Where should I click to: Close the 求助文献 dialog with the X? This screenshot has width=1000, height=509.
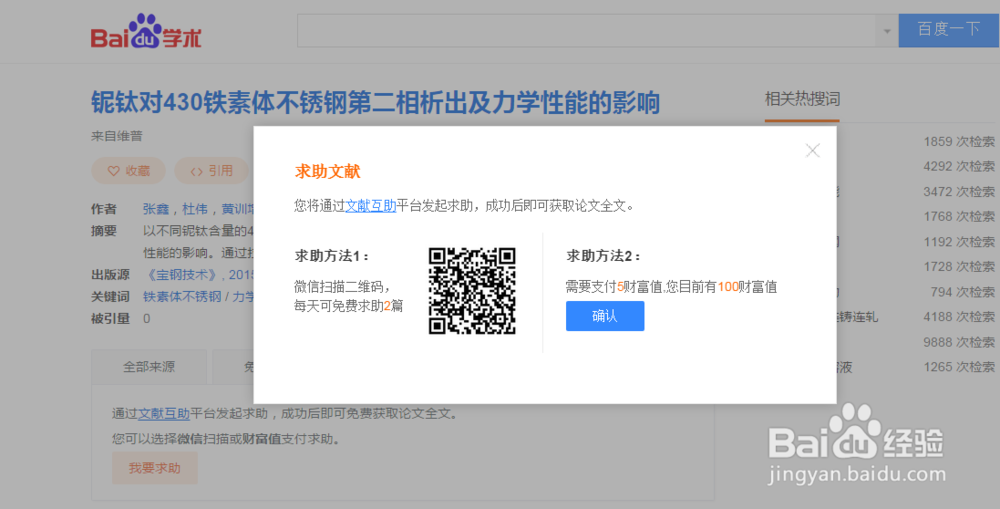(812, 151)
